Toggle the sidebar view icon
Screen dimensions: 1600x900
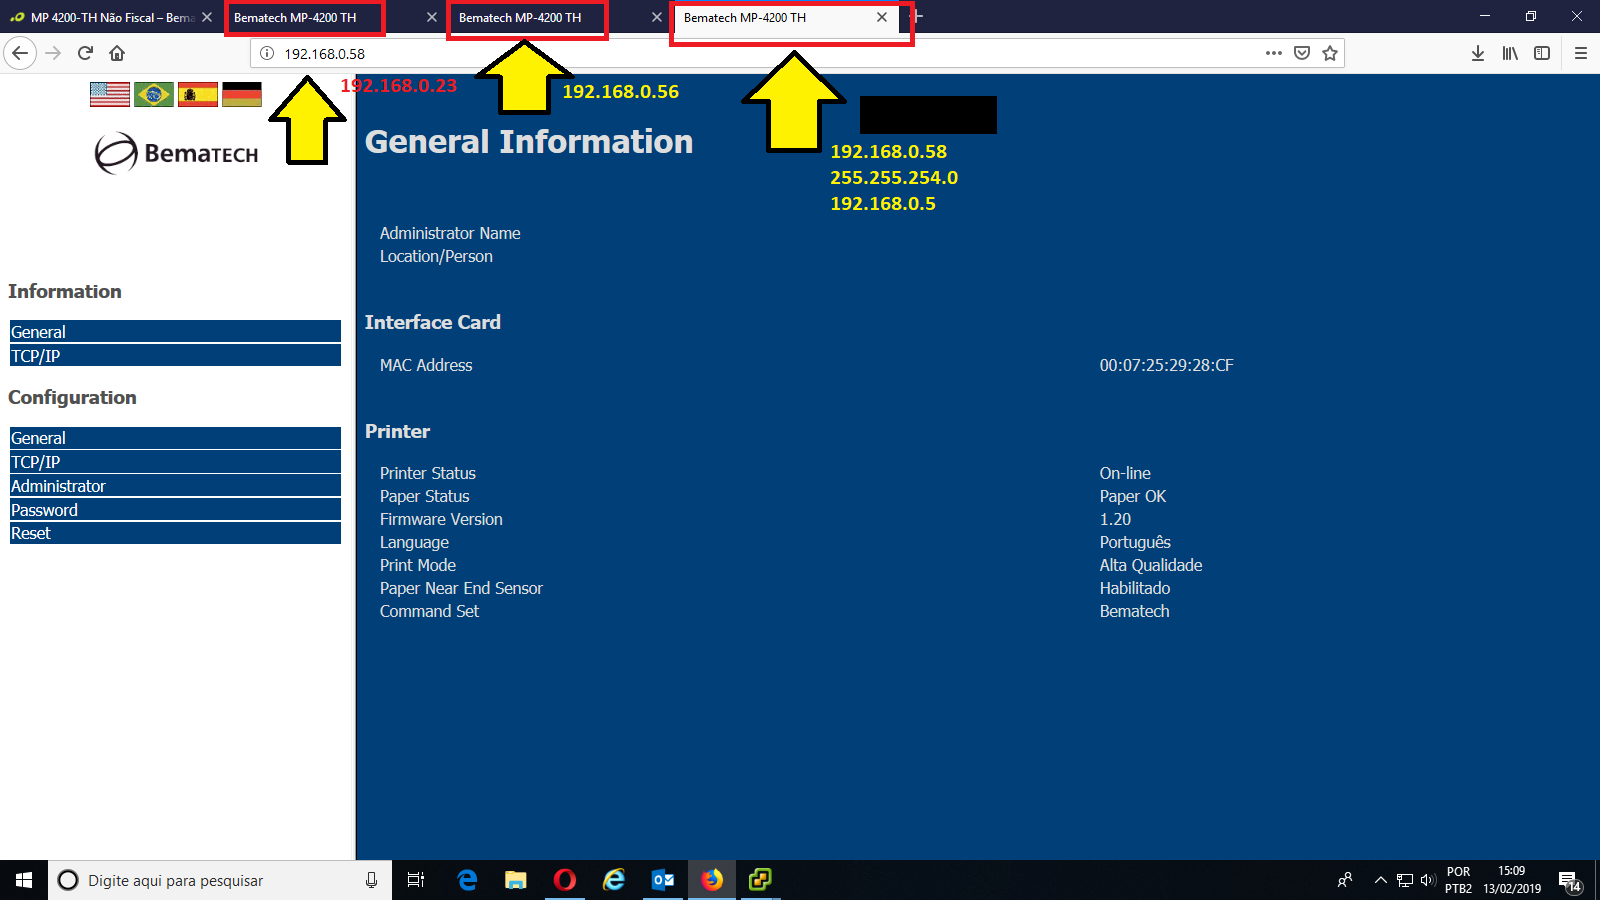1542,53
